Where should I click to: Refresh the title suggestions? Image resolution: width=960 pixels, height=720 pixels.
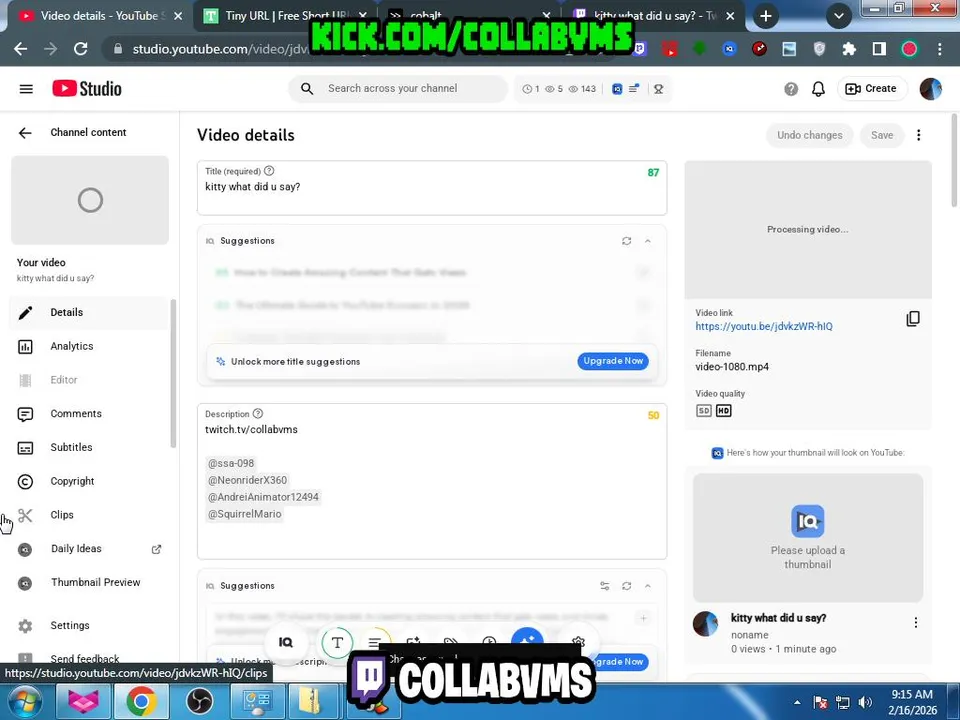click(x=626, y=241)
